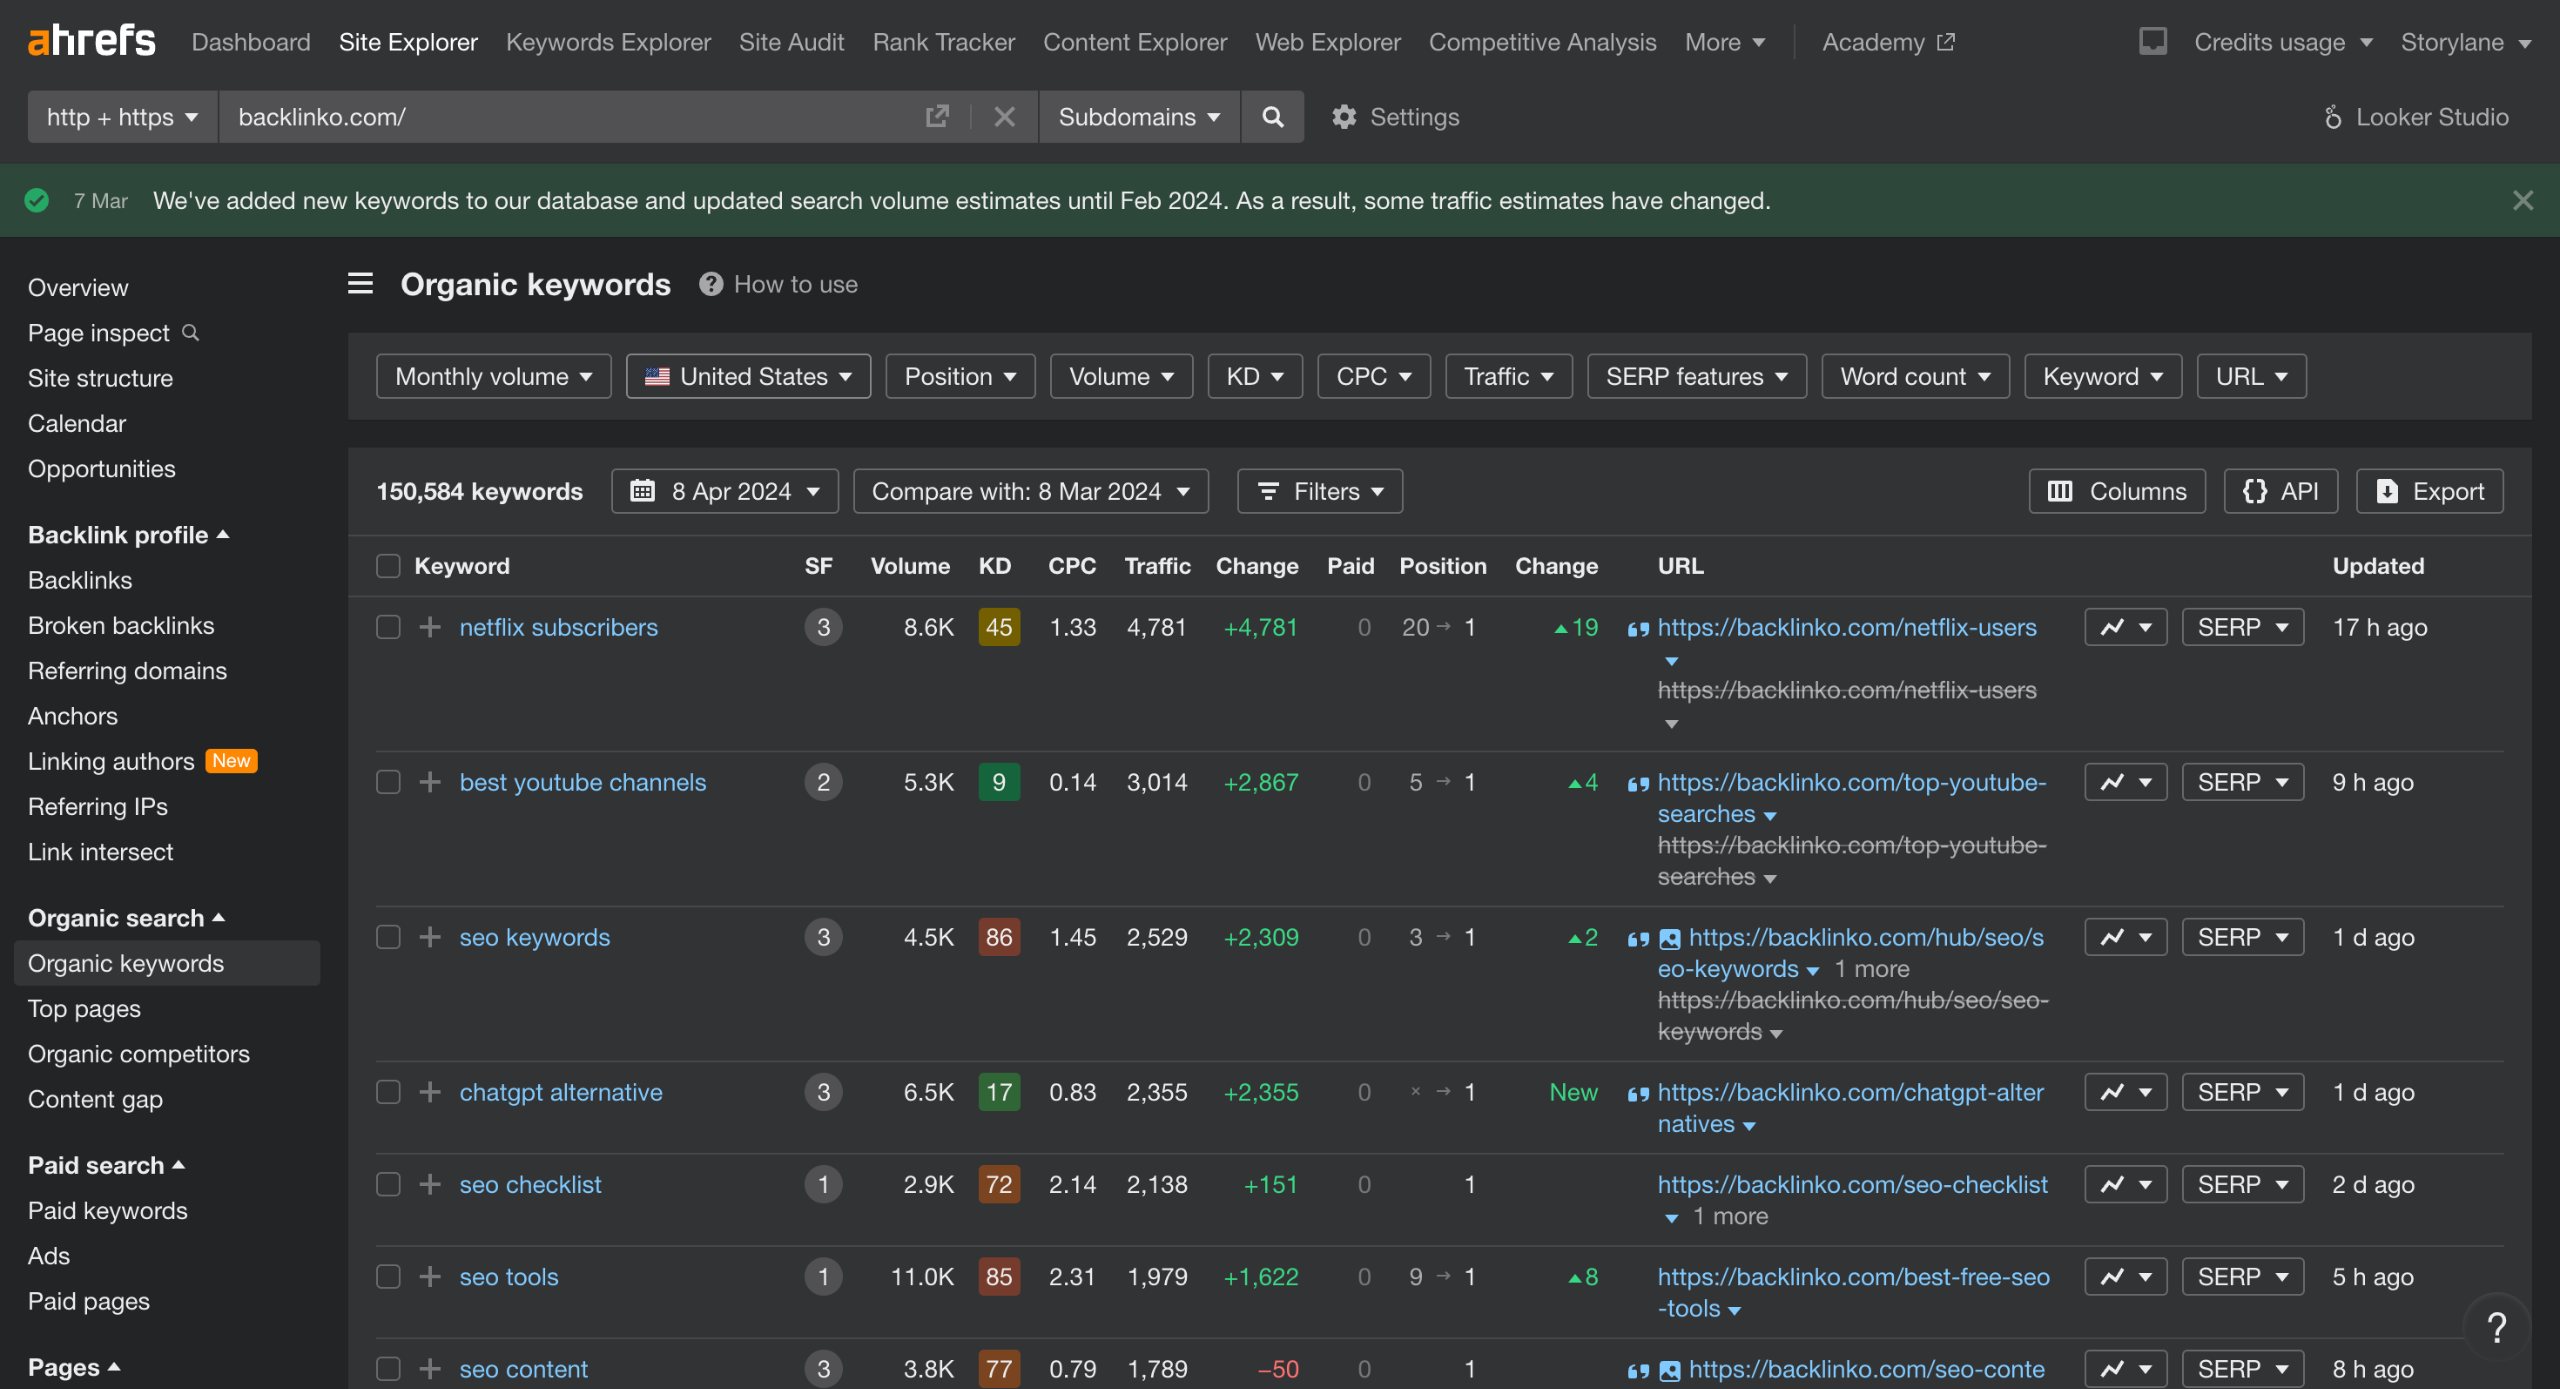This screenshot has width=2560, height=1389.
Task: Click the ahrefs logo
Action: click(91, 41)
